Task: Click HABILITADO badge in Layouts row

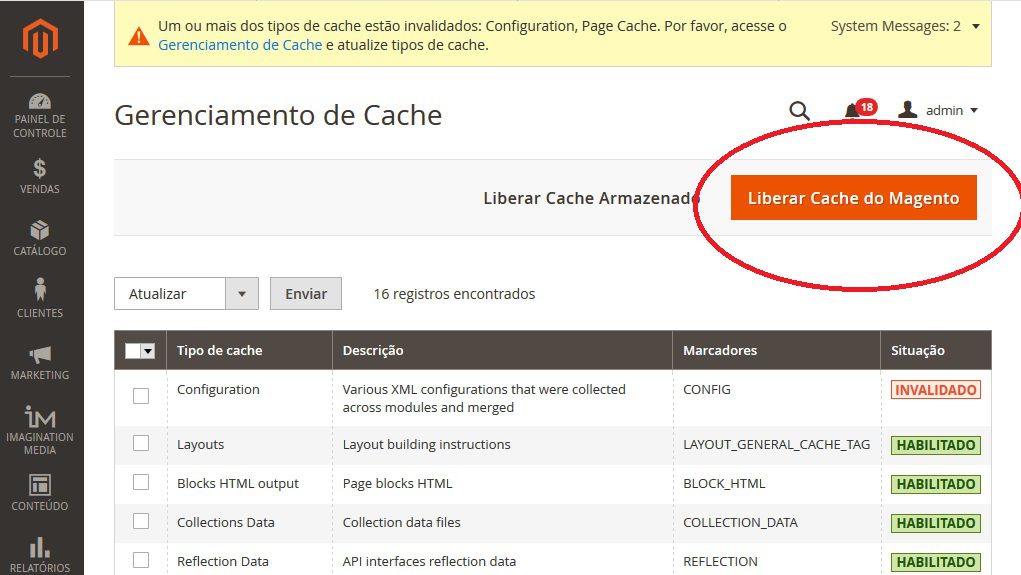Action: tap(936, 445)
